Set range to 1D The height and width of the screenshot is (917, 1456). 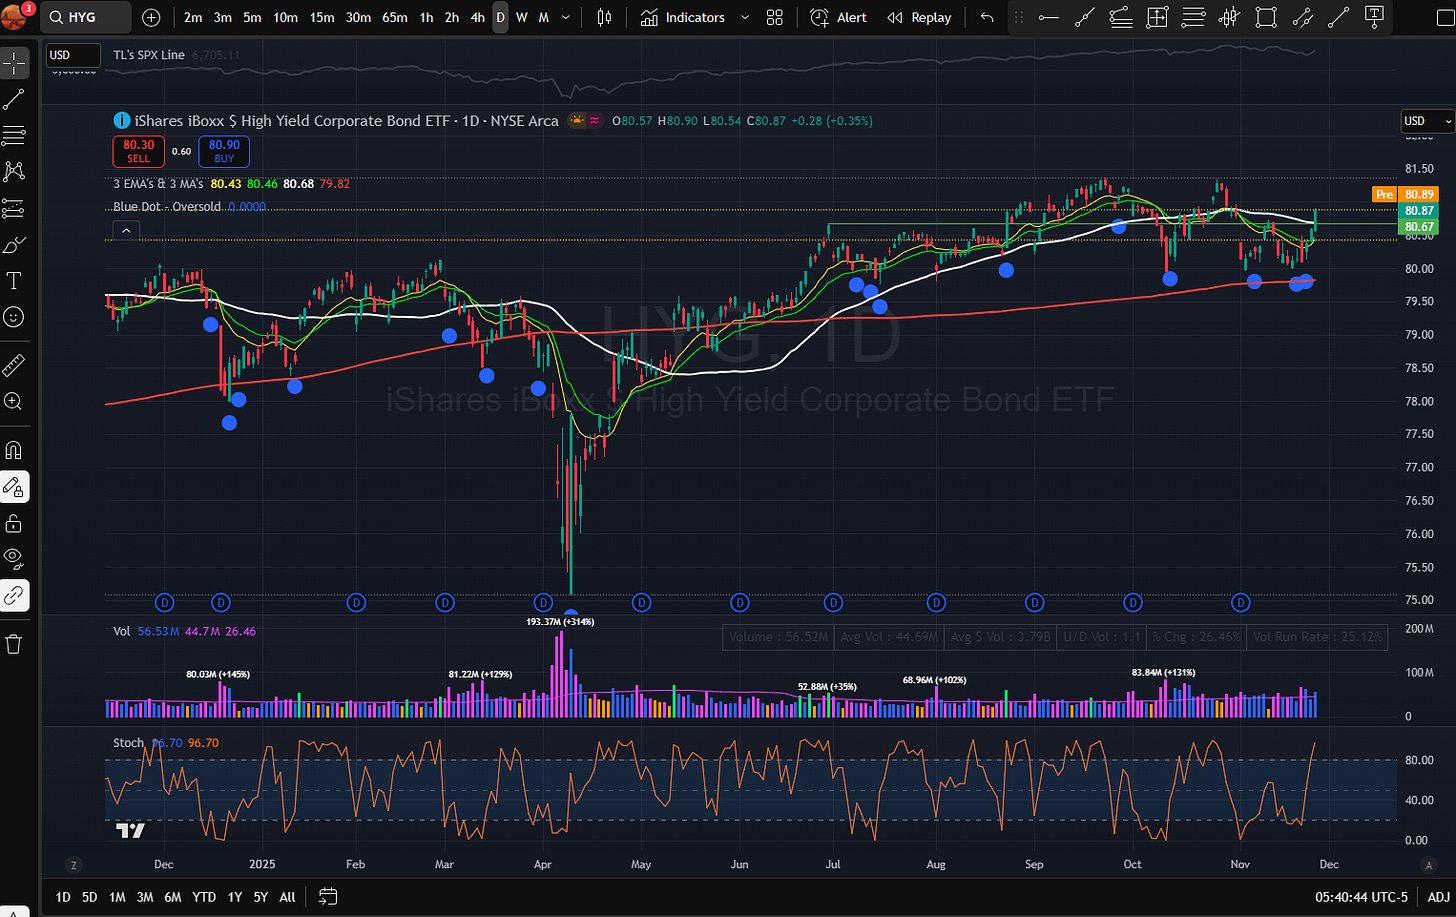tap(63, 897)
